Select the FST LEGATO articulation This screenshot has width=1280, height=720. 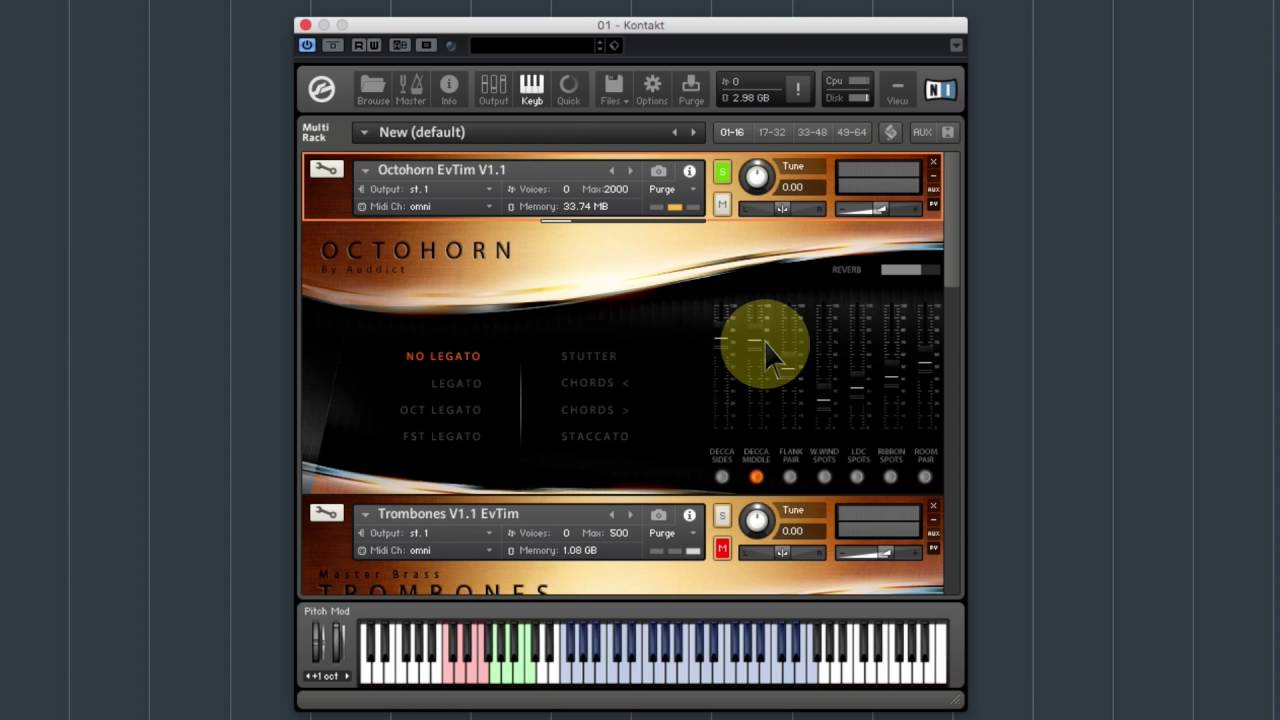coord(442,436)
